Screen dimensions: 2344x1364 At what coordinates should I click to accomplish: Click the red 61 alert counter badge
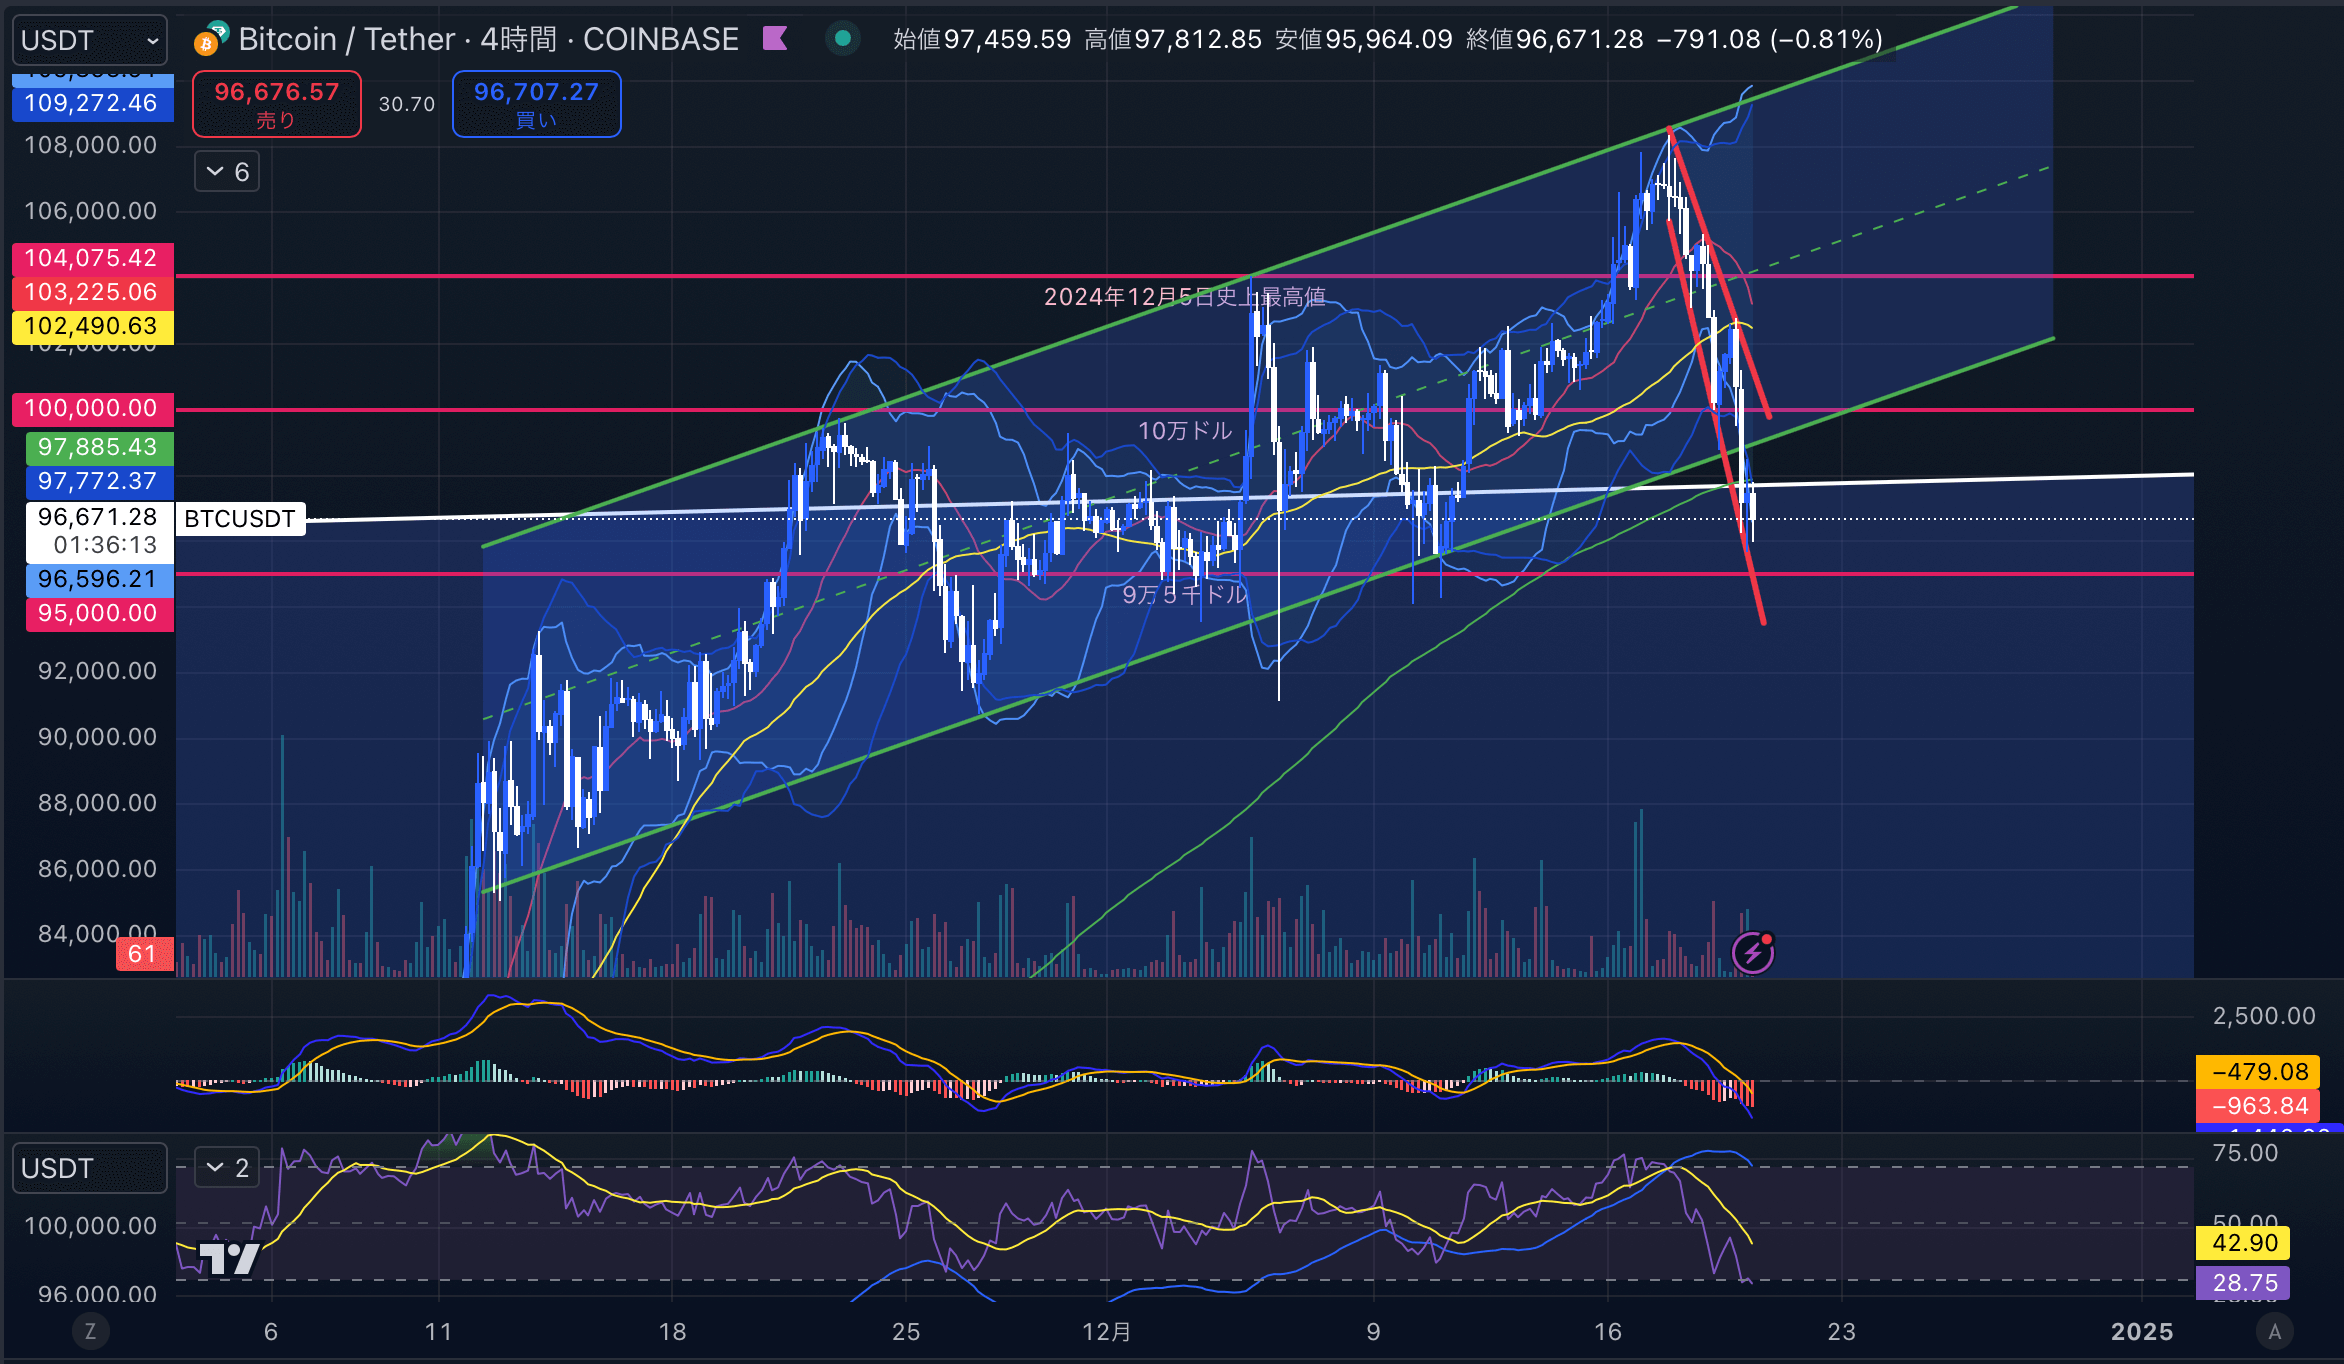coord(144,954)
